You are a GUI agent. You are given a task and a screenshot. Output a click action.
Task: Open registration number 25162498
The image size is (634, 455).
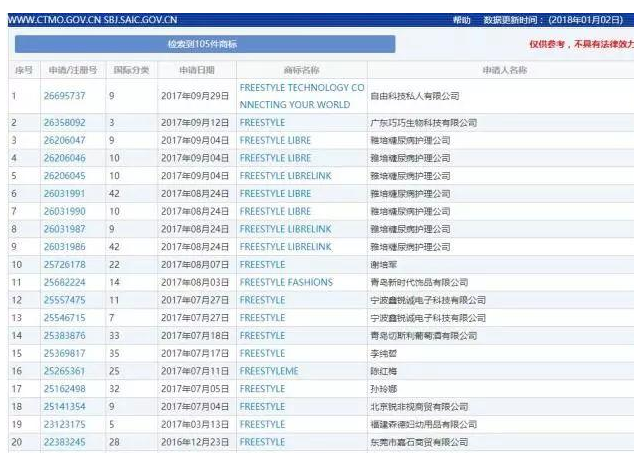pos(64,389)
